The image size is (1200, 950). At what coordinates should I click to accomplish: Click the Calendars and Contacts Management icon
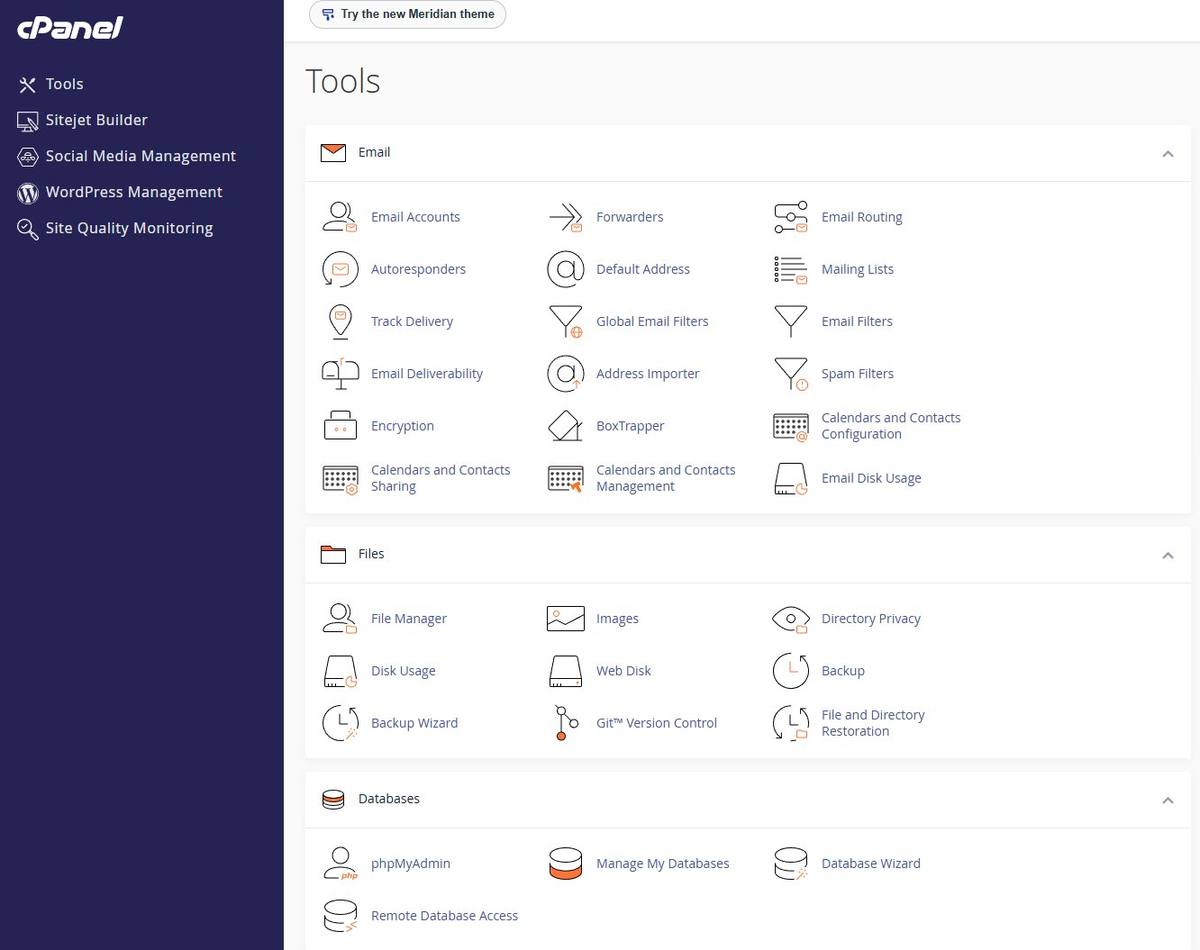pyautogui.click(x=566, y=479)
